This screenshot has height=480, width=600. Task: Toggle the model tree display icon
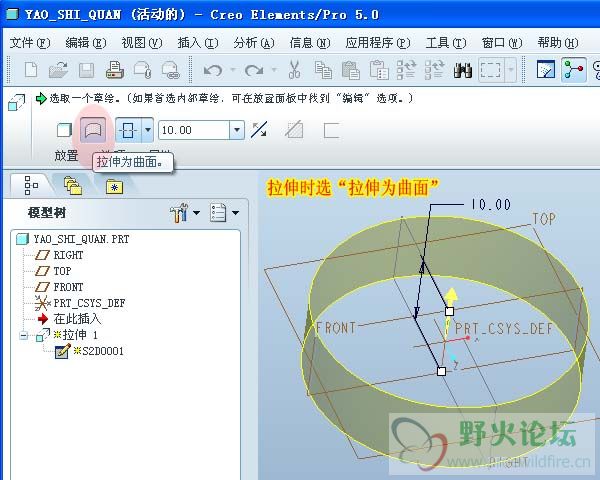[574, 70]
